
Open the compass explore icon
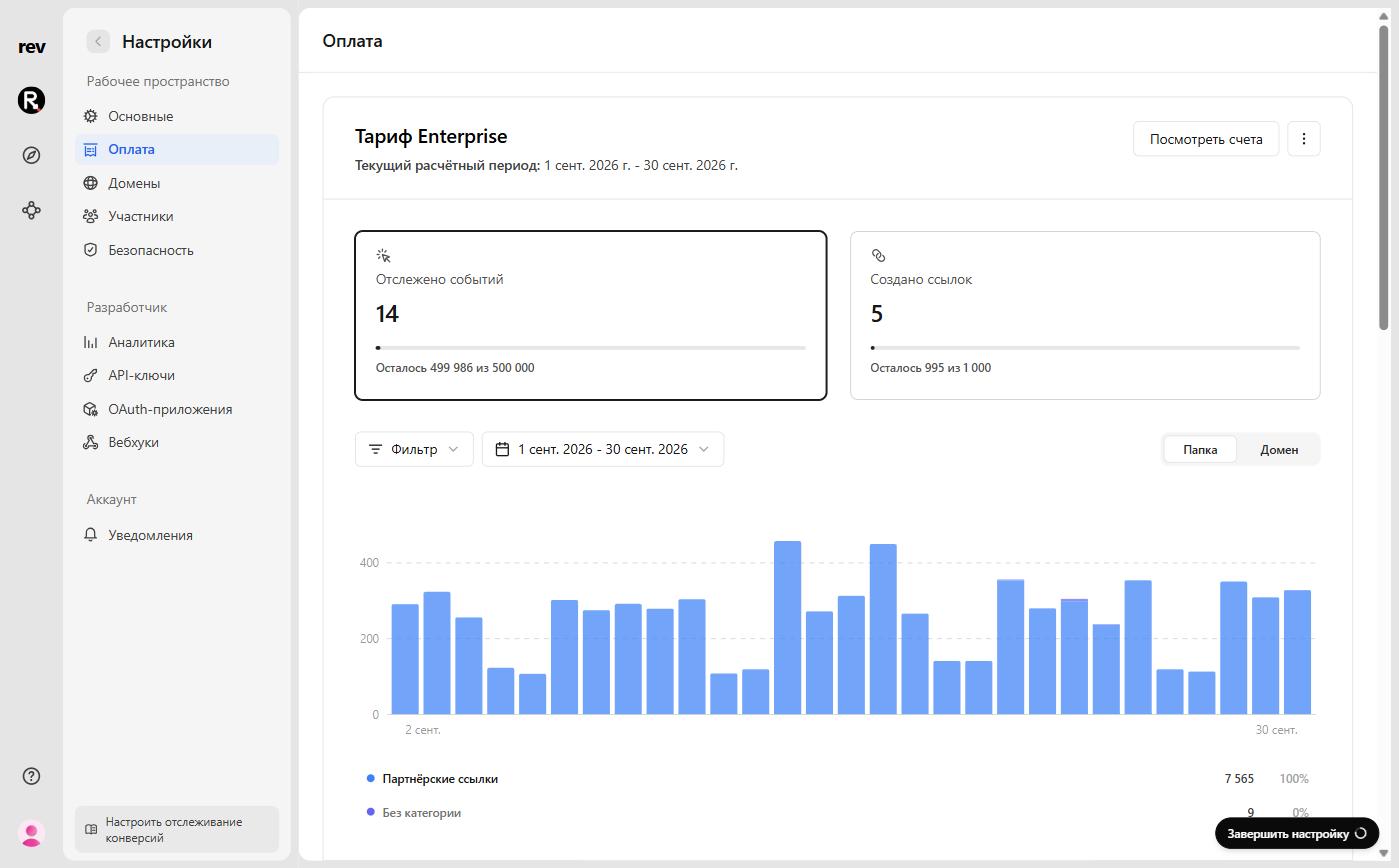coord(31,155)
